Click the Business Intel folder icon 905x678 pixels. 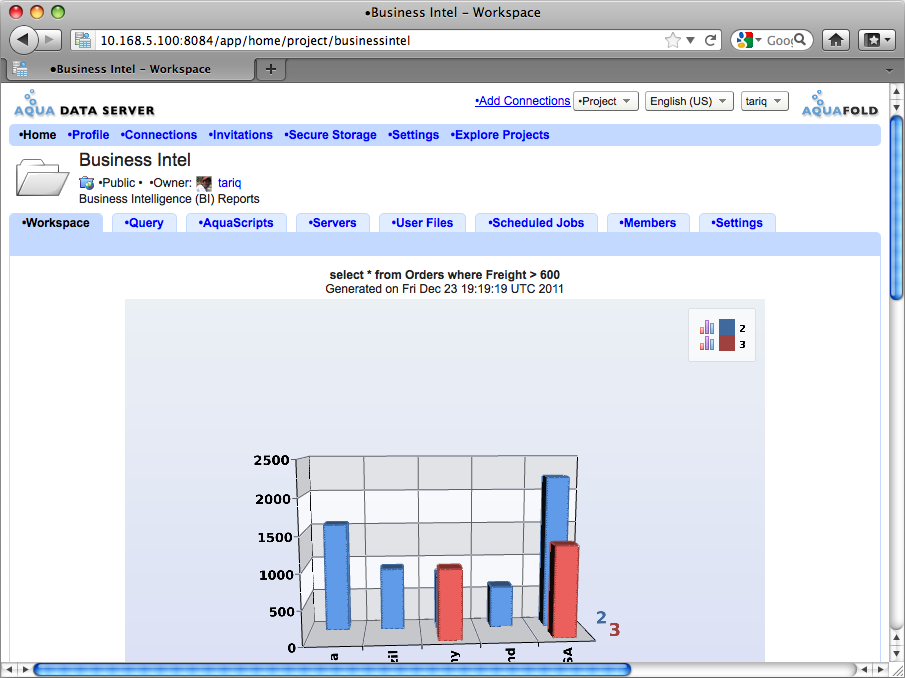click(x=42, y=178)
